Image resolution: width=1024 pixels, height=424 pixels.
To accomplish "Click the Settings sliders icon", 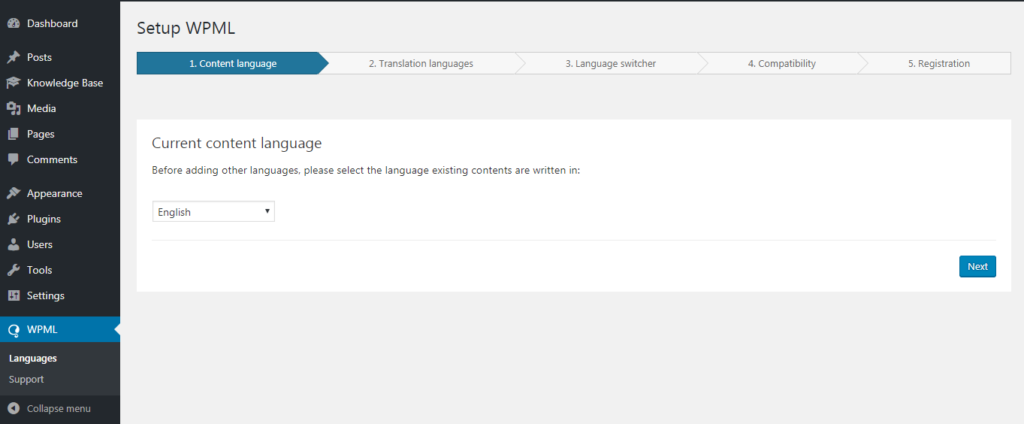I will point(13,296).
